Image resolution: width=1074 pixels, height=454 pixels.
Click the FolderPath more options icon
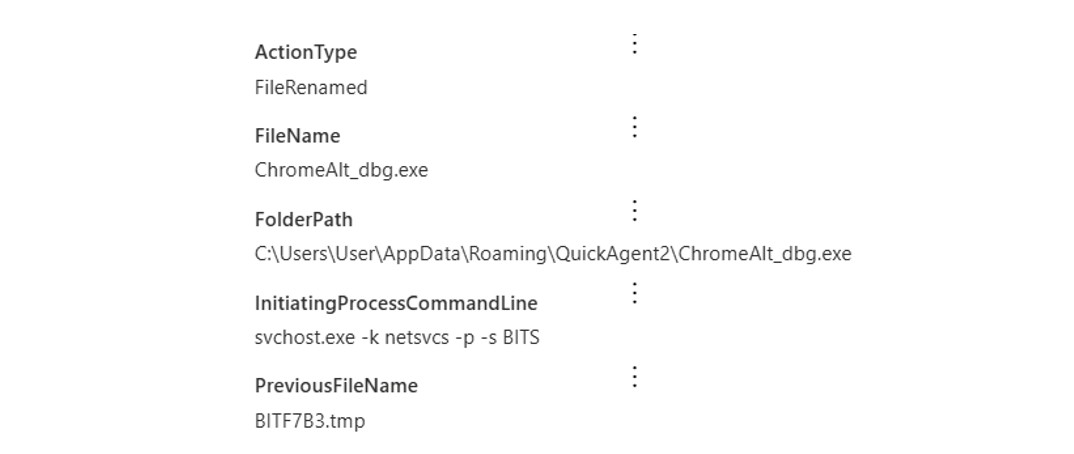634,211
